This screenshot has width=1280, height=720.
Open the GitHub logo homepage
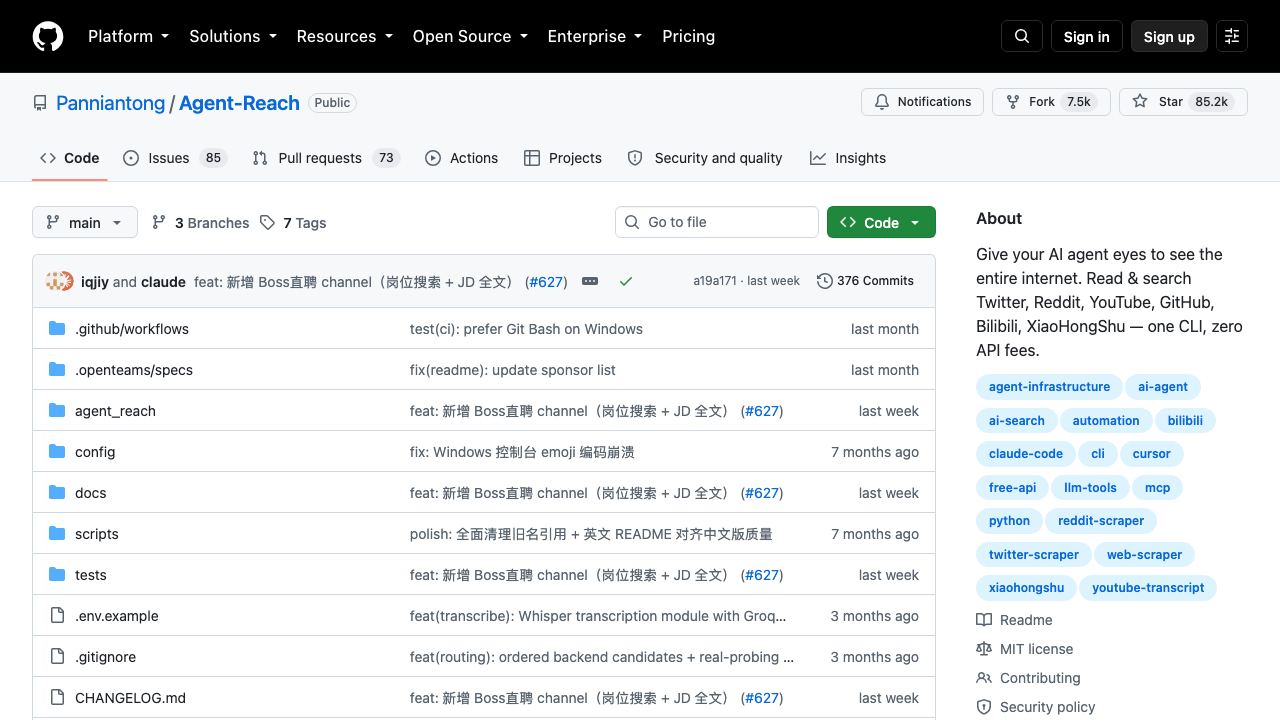48,36
